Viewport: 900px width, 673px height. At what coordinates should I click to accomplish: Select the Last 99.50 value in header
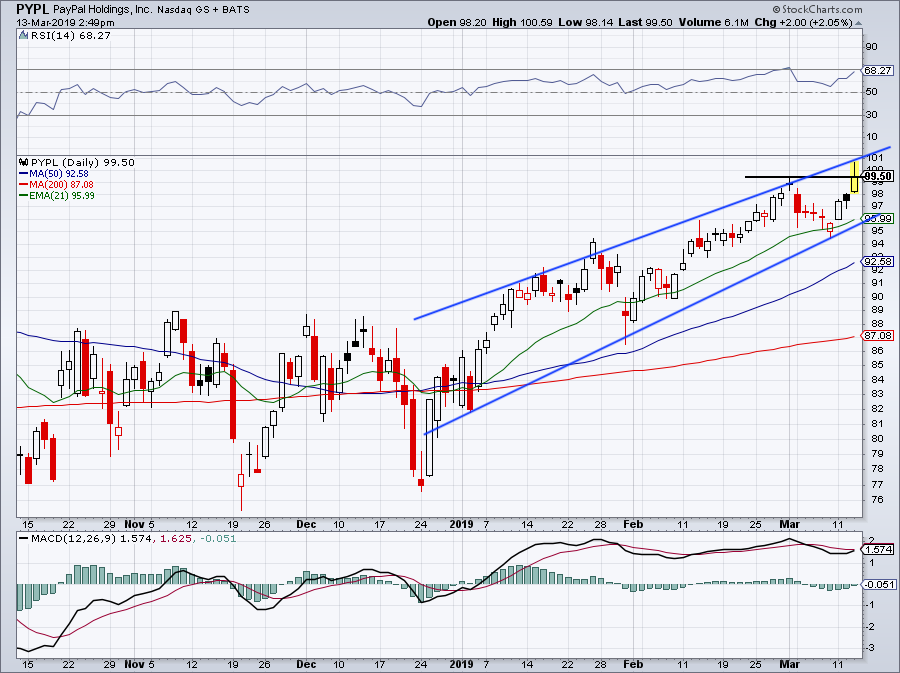pos(645,22)
